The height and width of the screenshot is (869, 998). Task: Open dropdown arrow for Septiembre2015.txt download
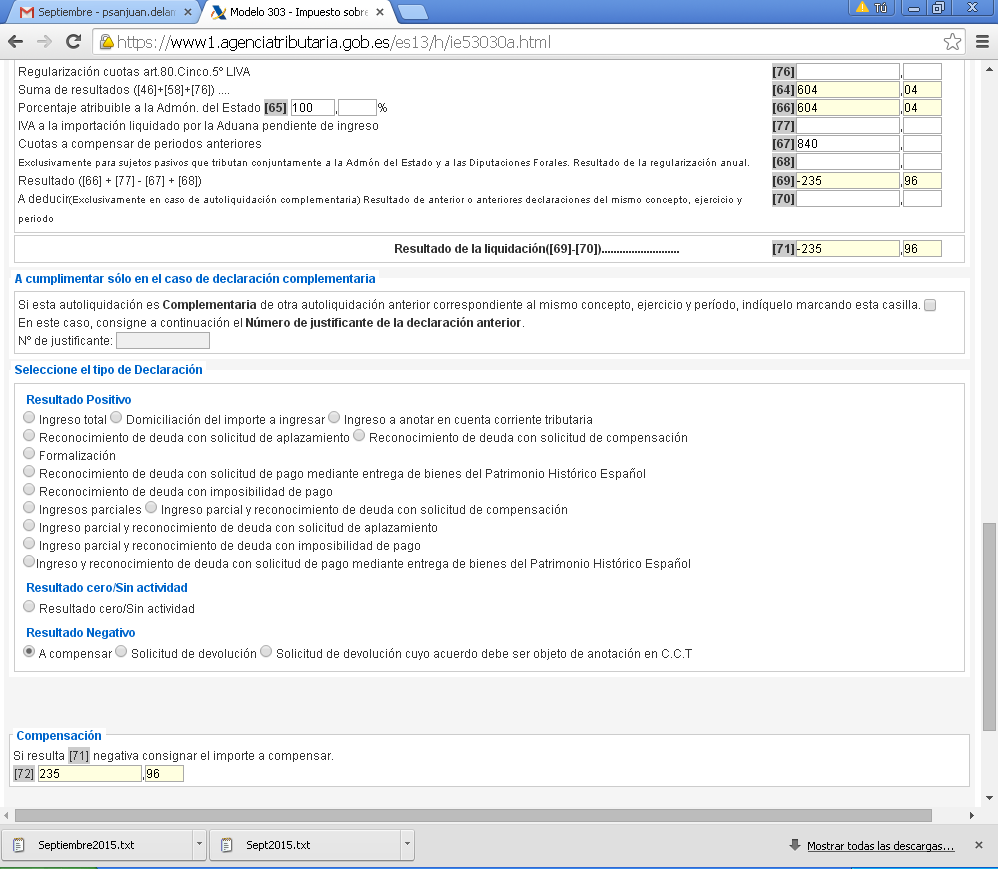point(200,845)
